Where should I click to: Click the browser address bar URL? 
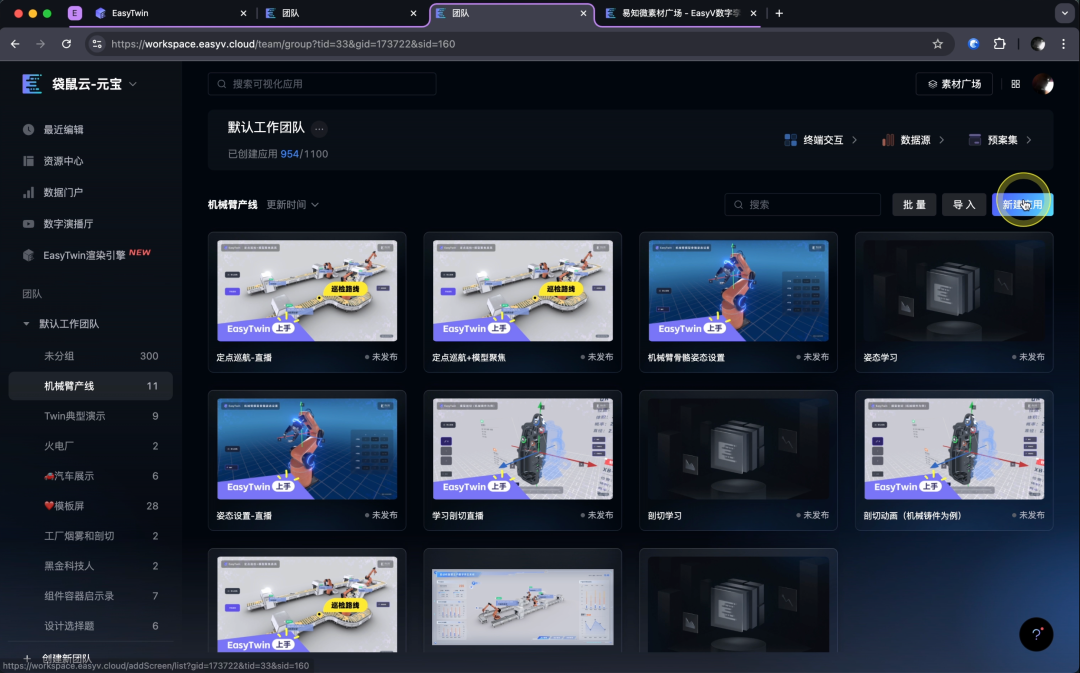tap(283, 44)
